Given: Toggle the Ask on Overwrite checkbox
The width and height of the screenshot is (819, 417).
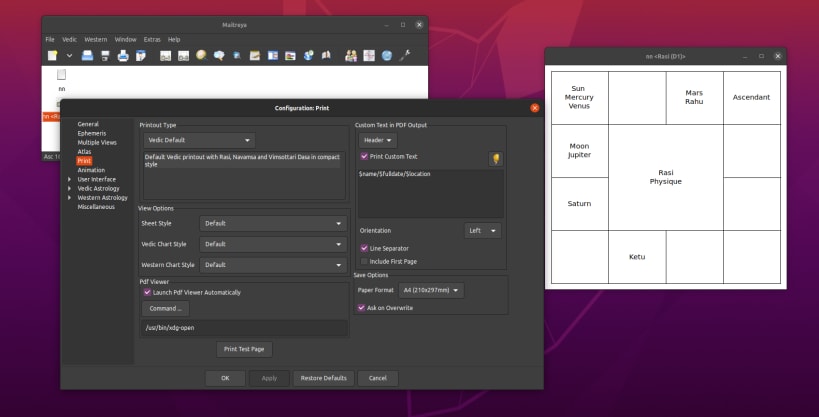Looking at the screenshot, I should (361, 308).
